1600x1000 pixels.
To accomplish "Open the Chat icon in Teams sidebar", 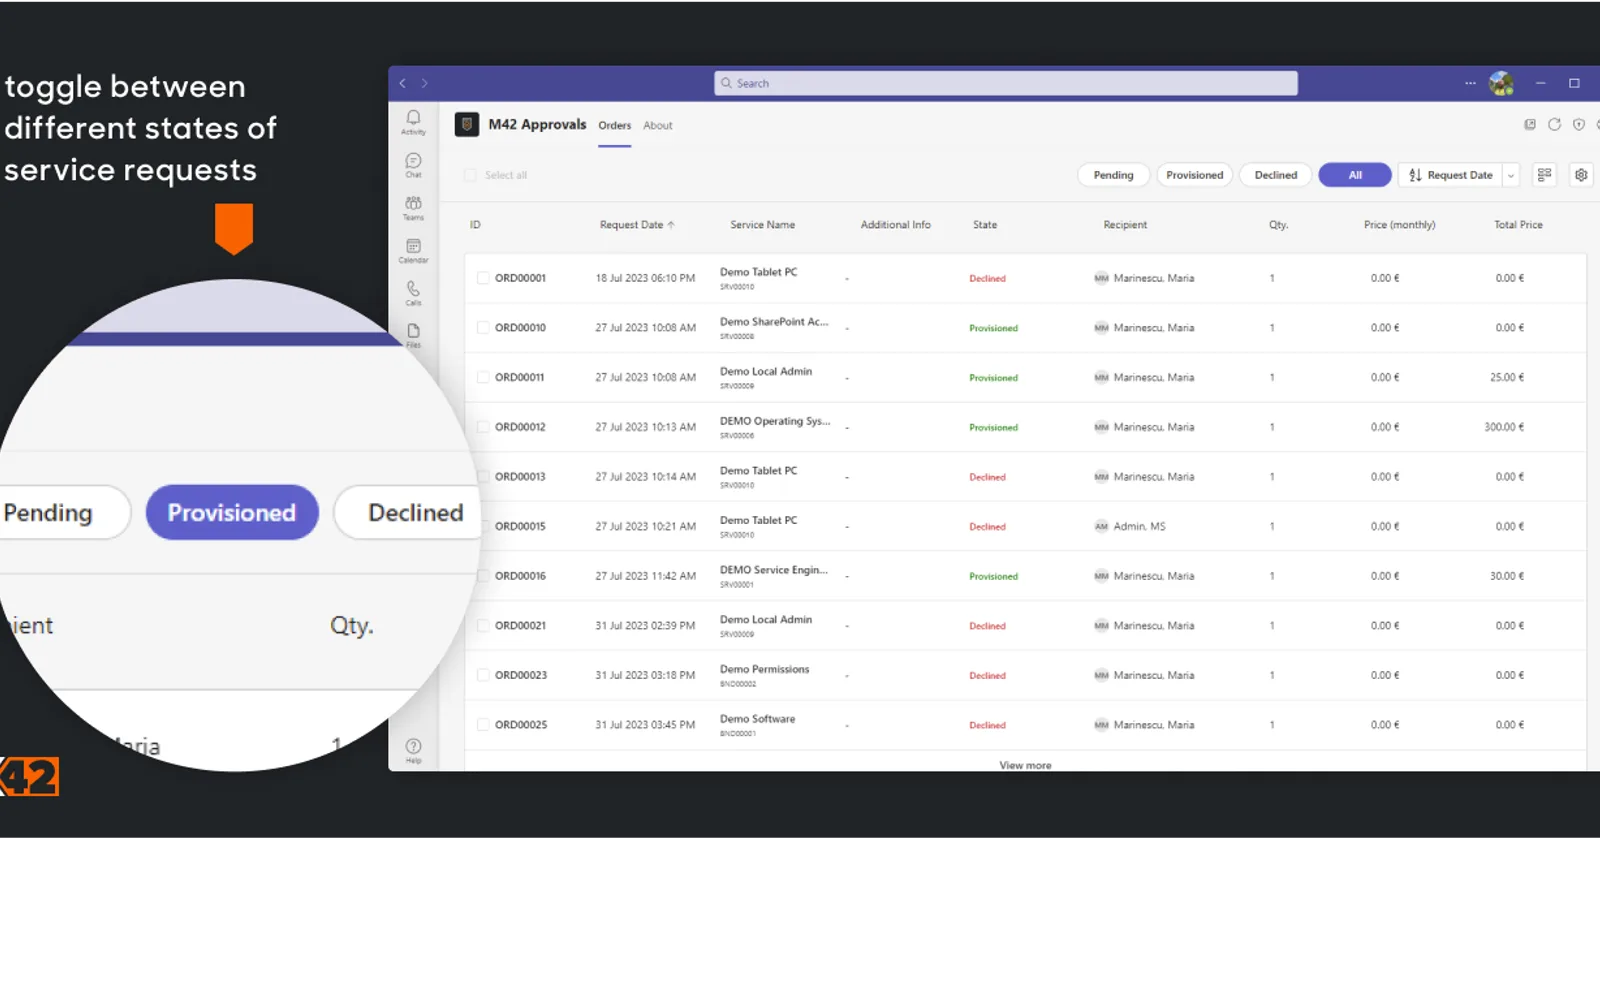I will (413, 164).
